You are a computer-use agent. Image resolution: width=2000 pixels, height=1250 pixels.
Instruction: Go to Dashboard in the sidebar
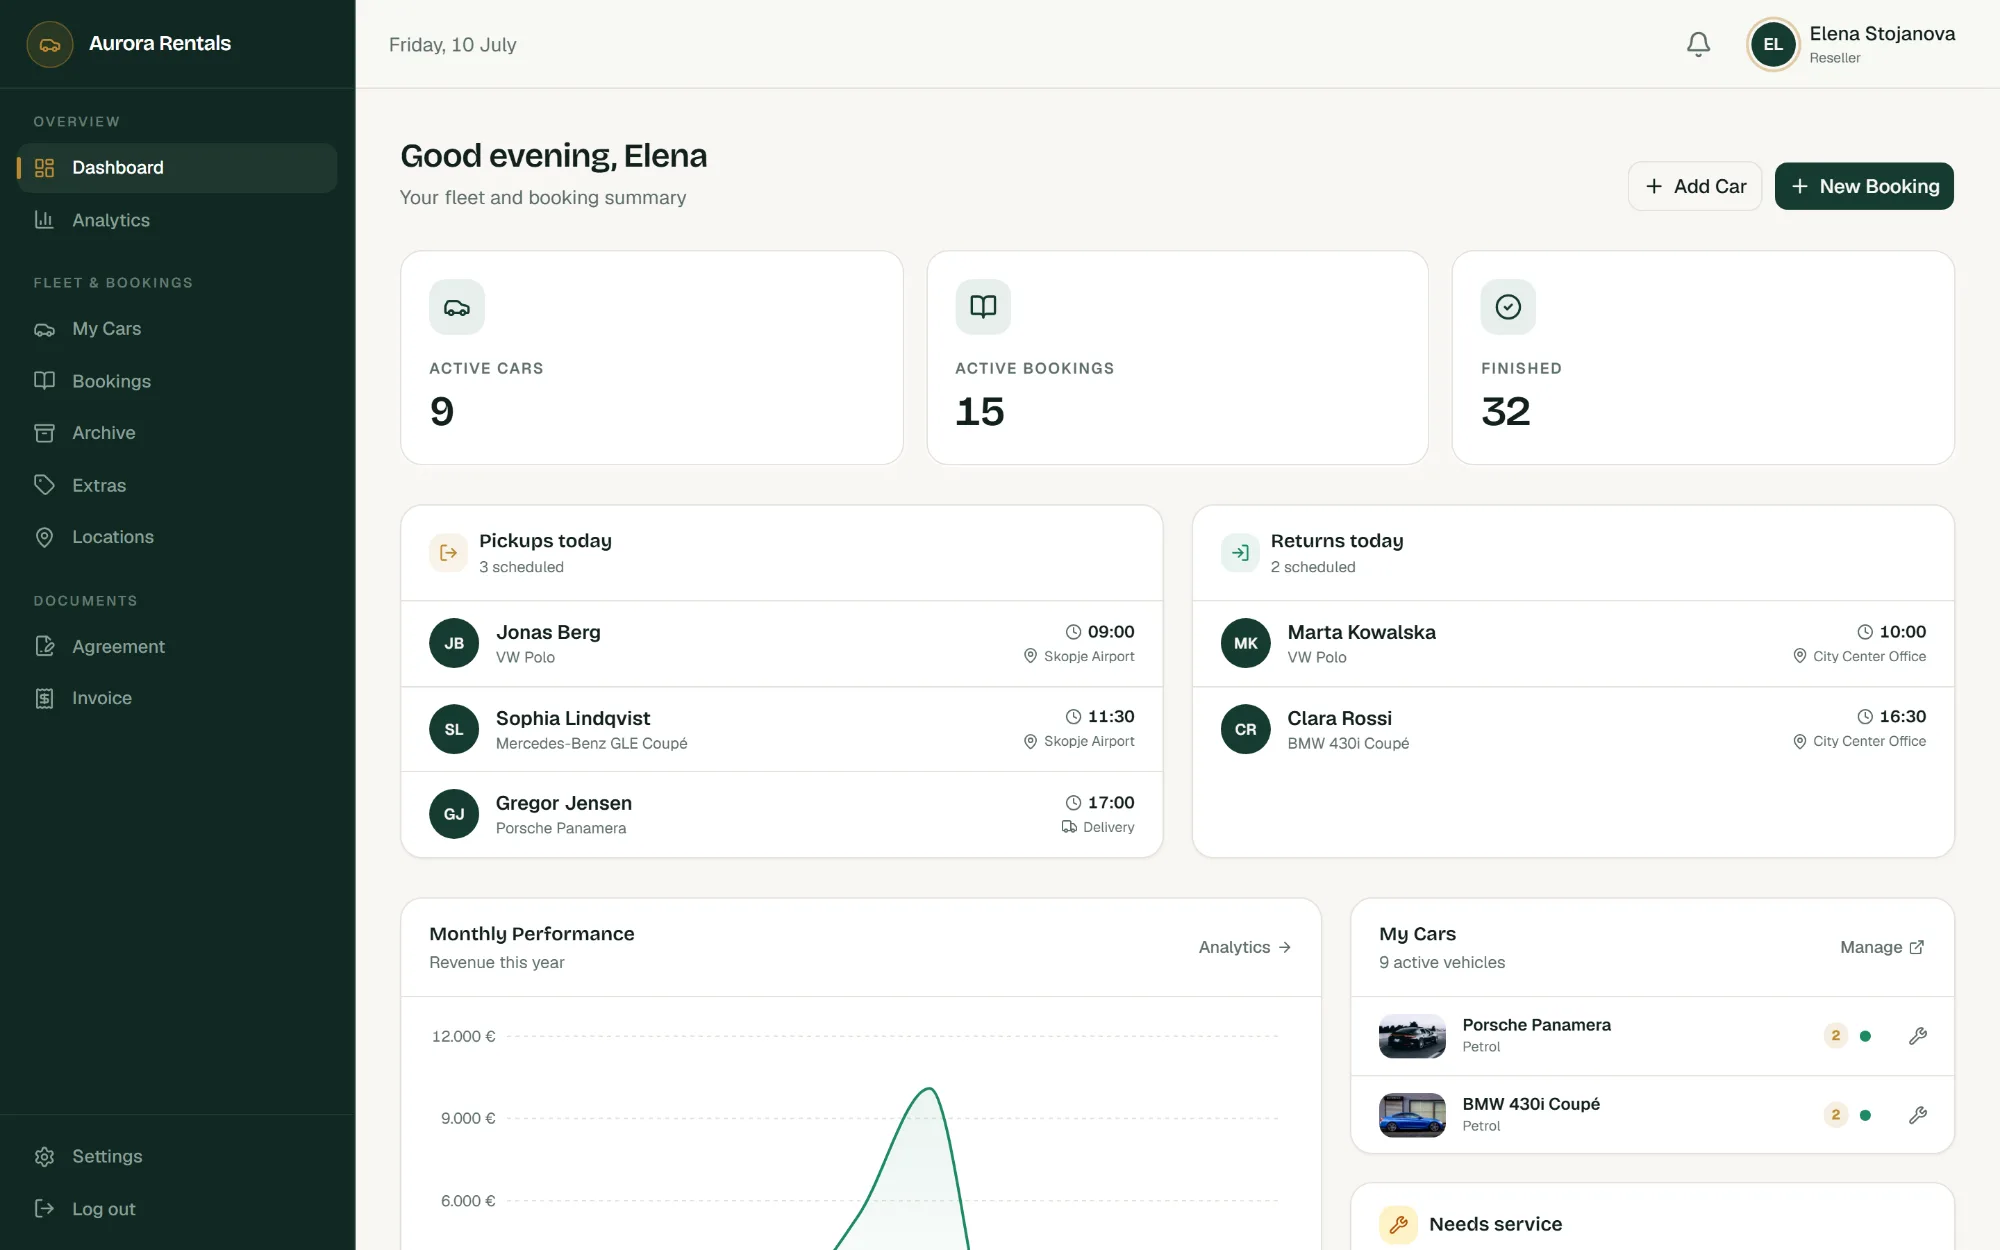pos(177,168)
